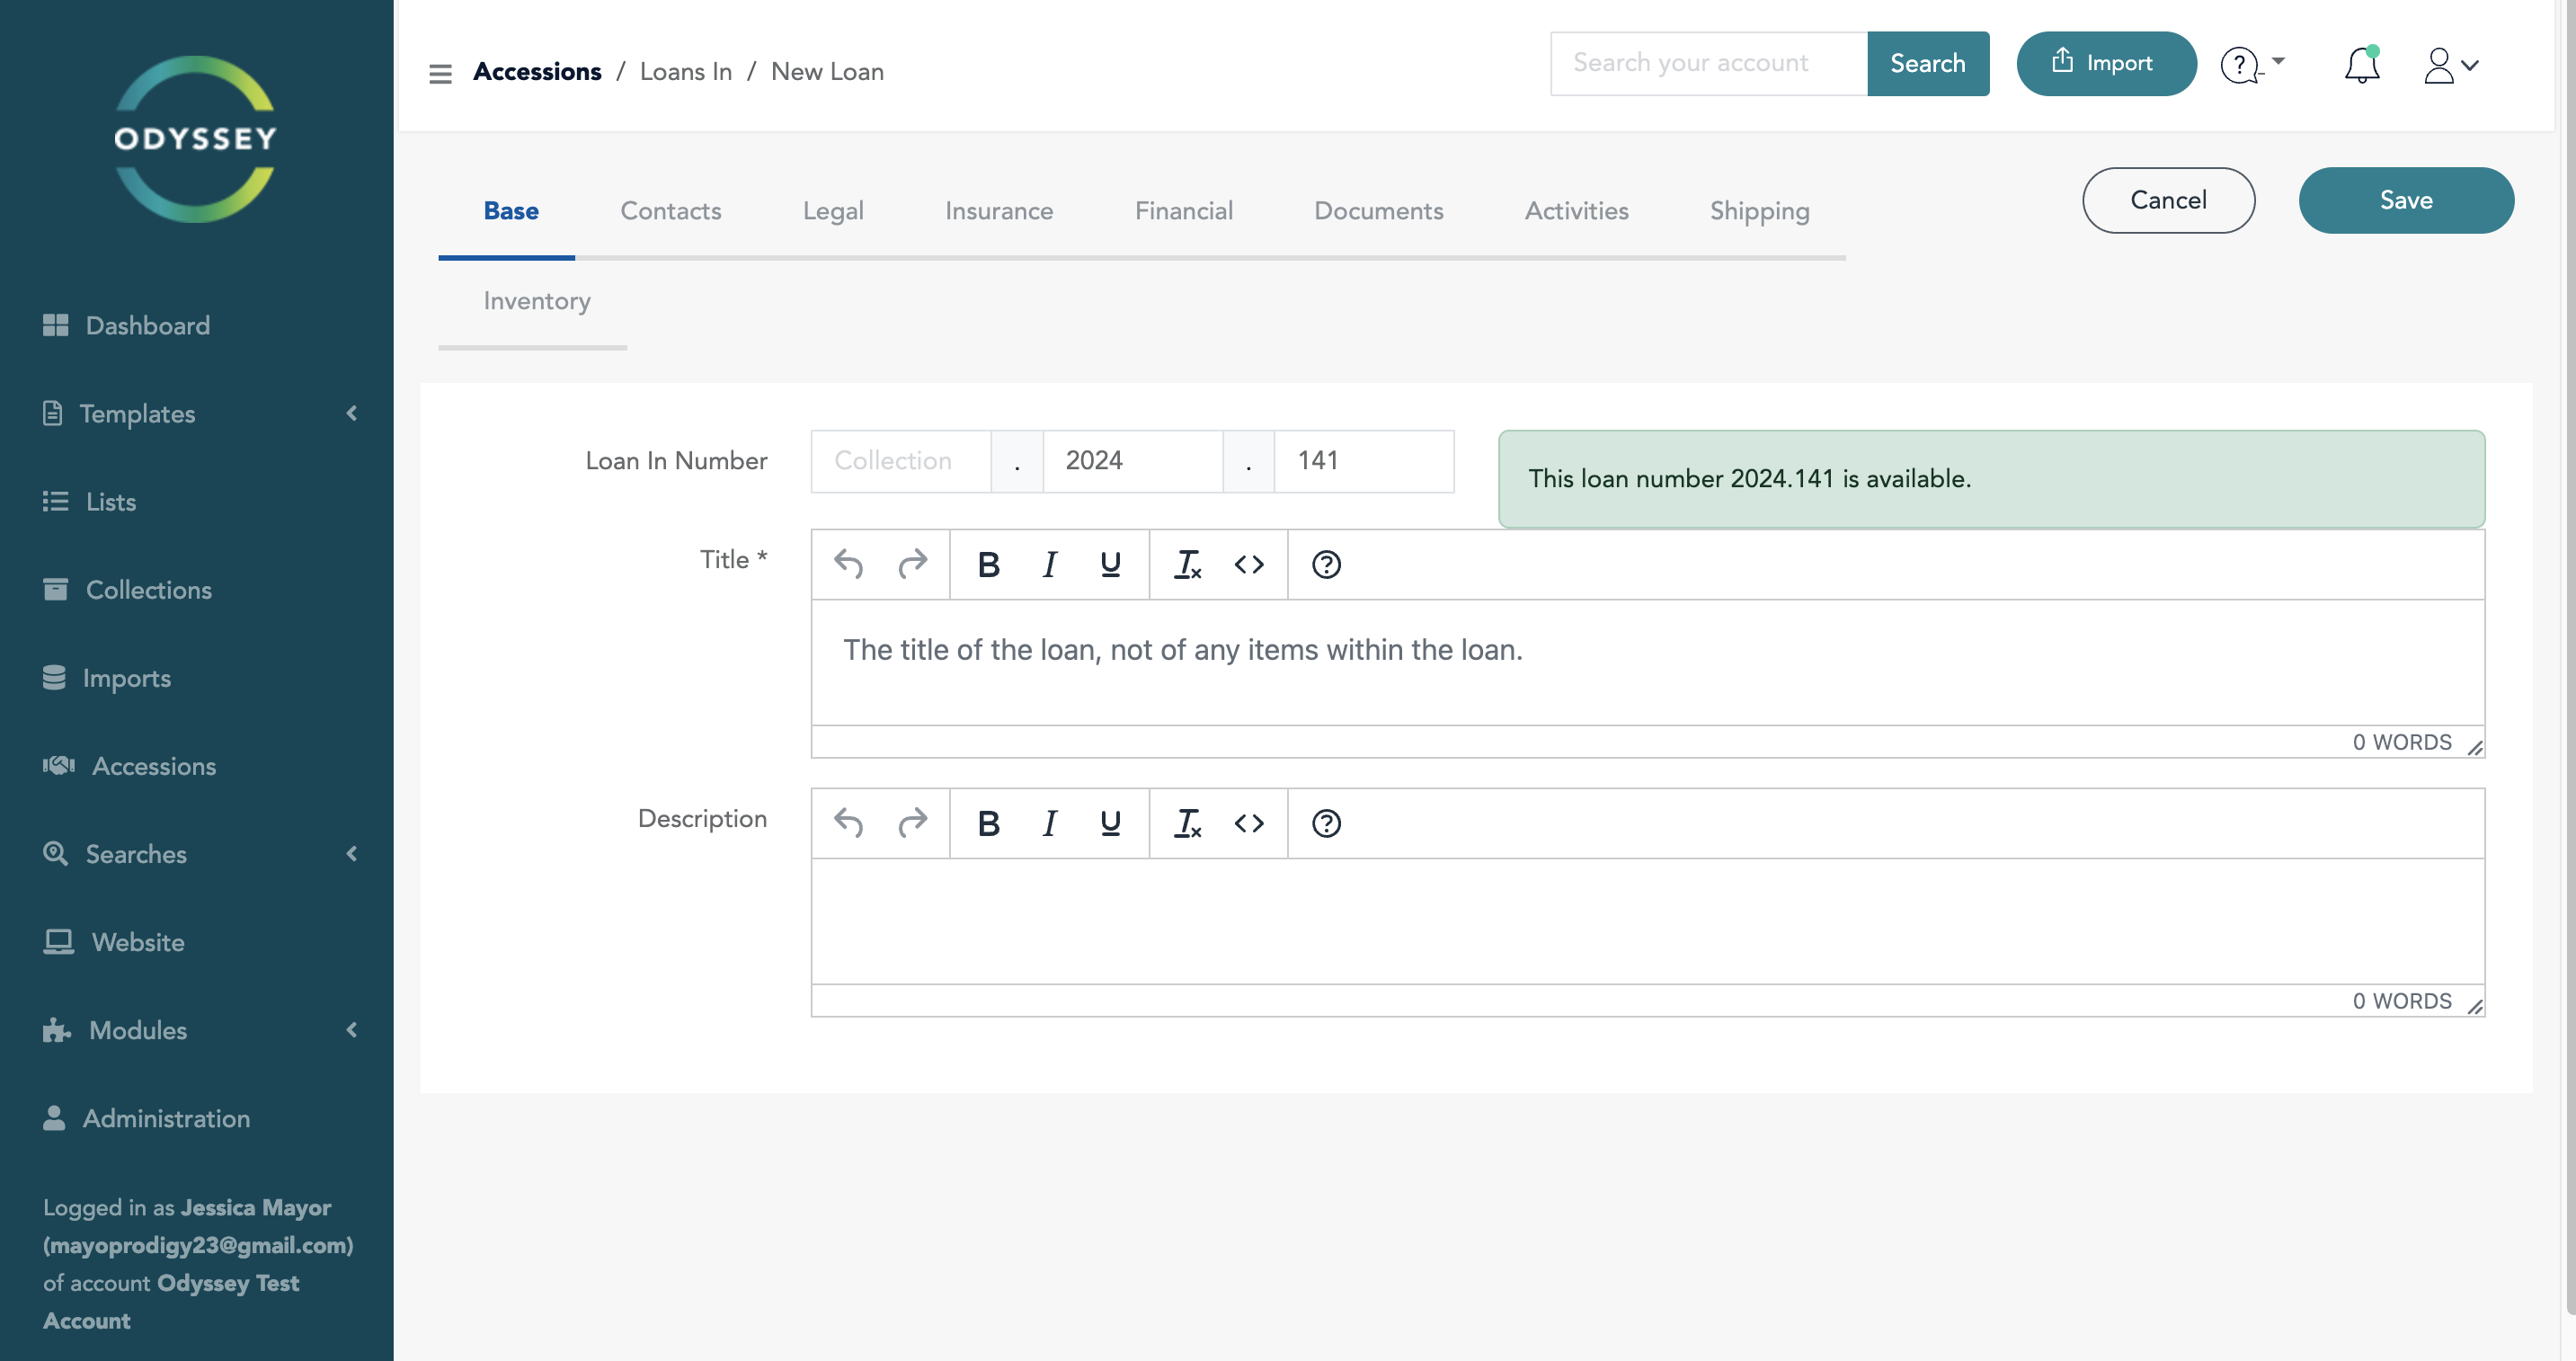This screenshot has height=1361, width=2576.
Task: Open help icon in the Title toolbar
Action: [1326, 565]
